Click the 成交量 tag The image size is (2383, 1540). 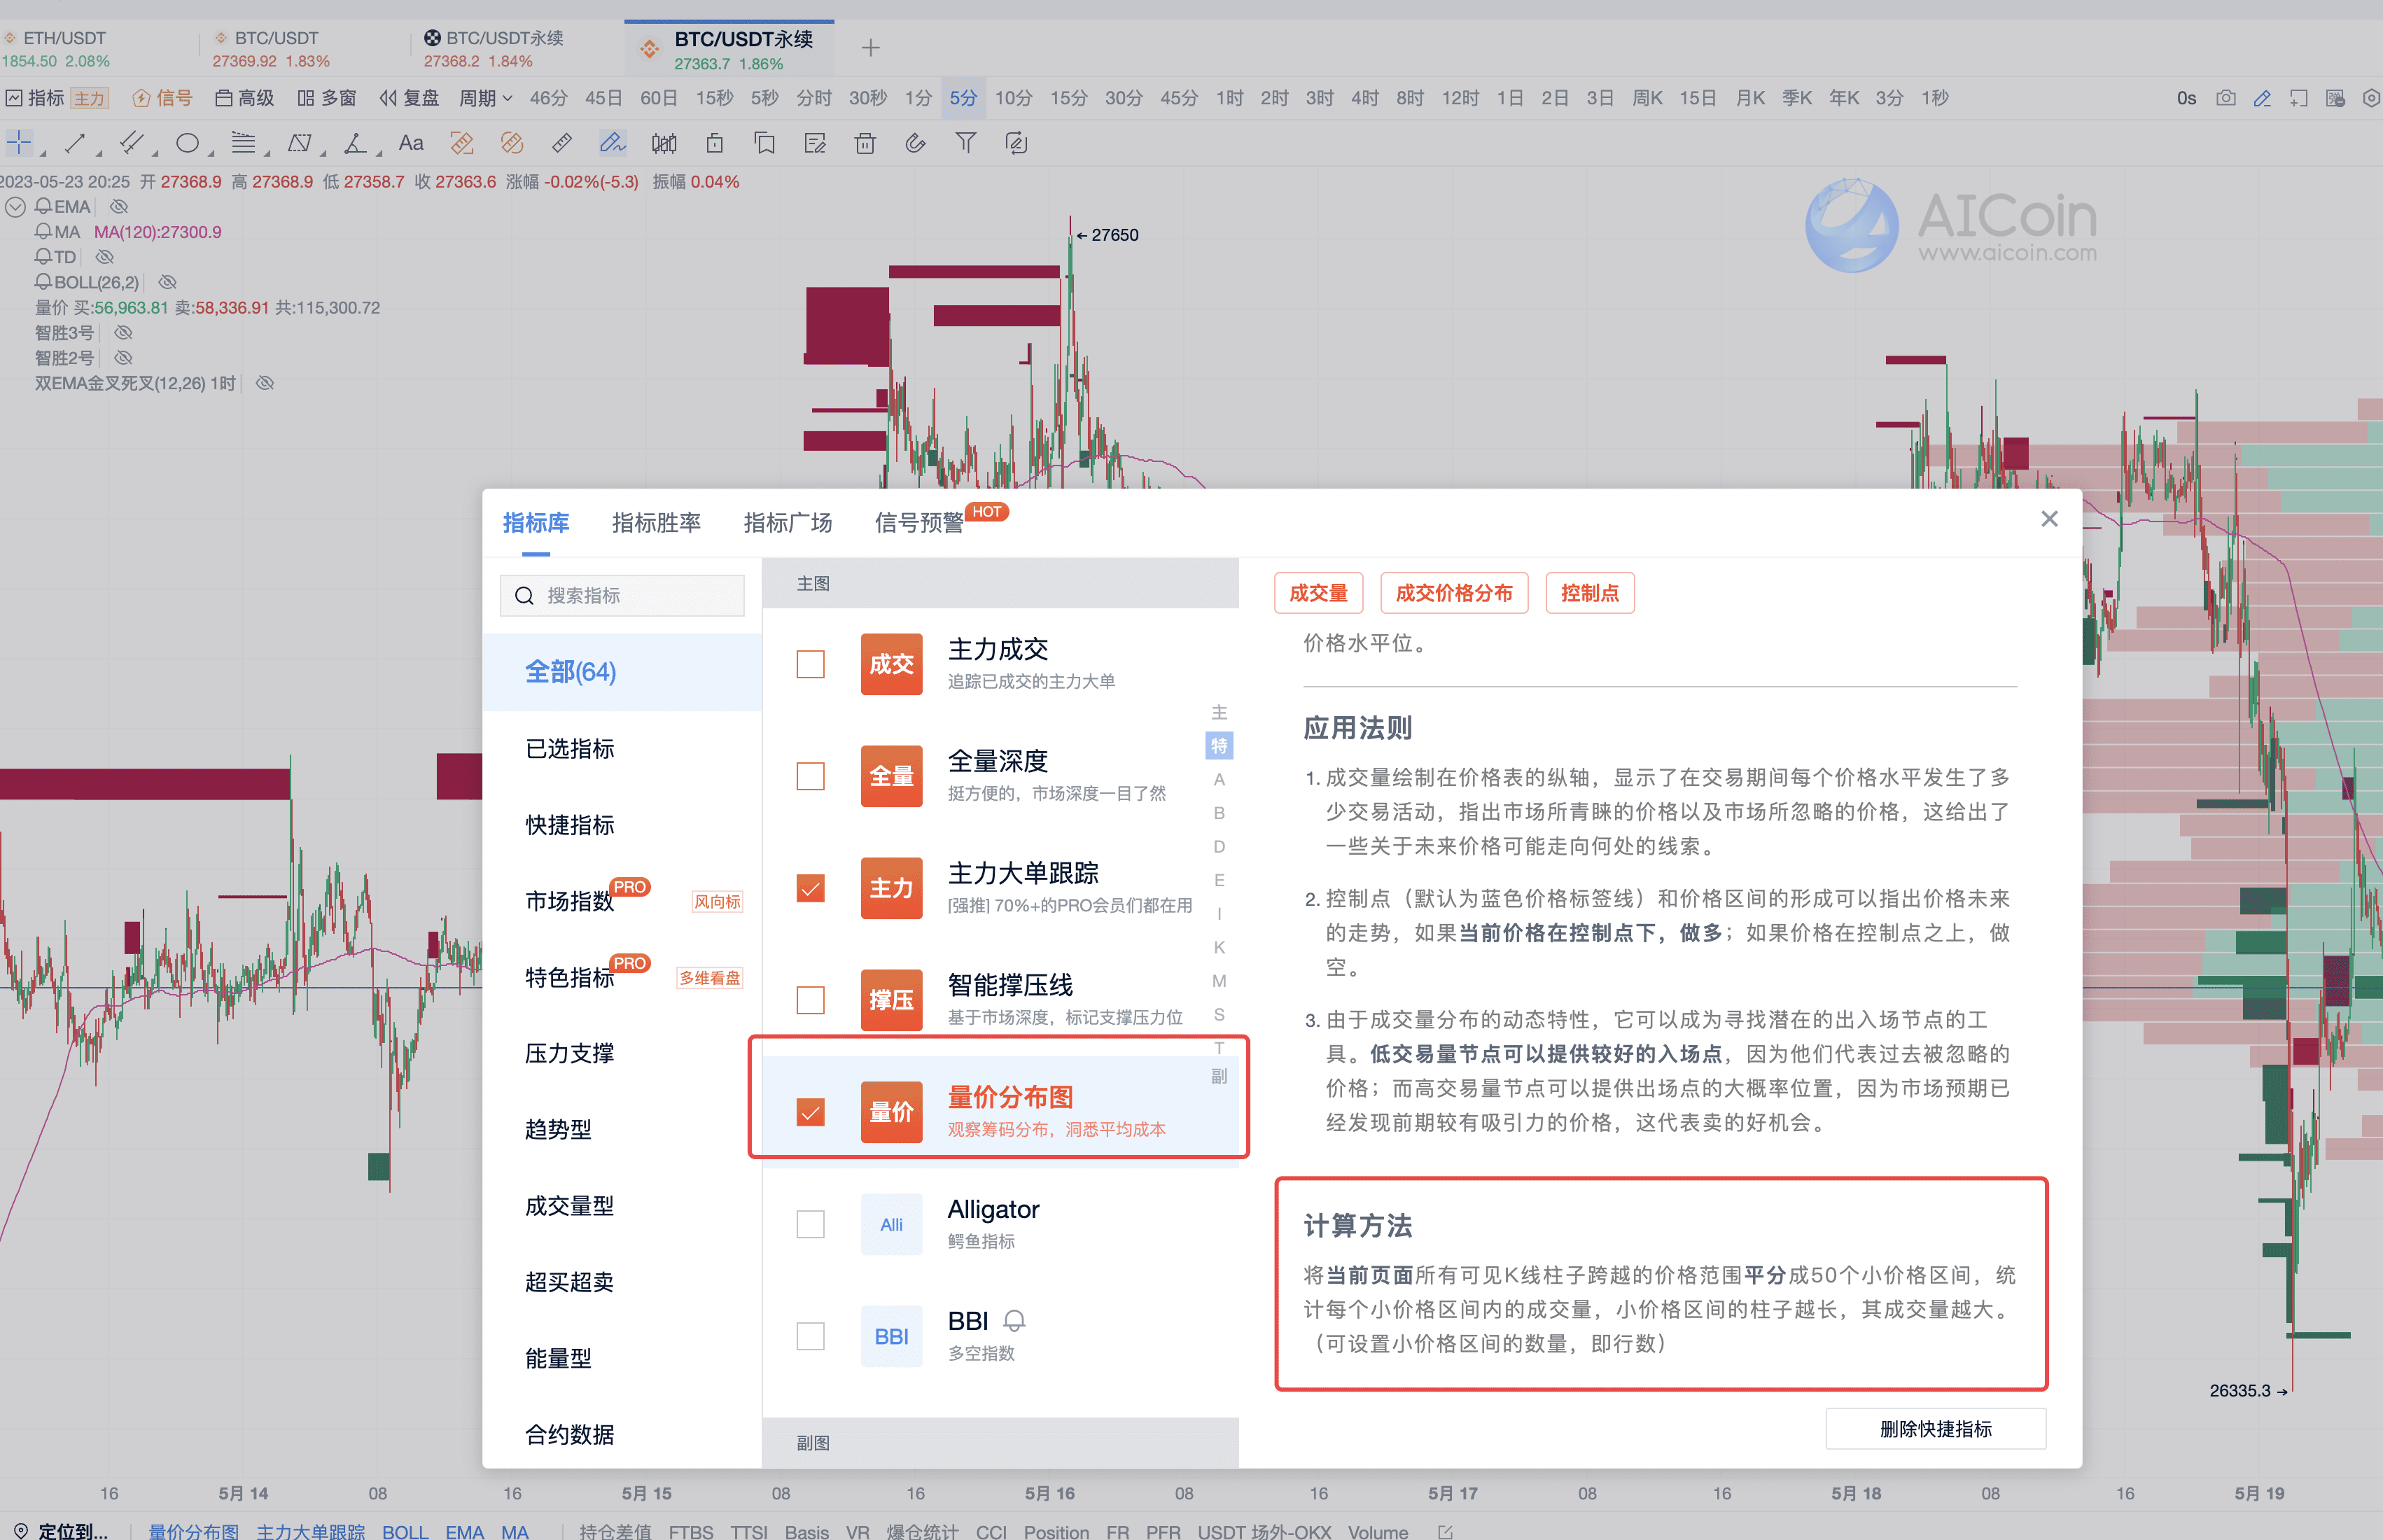click(x=1318, y=593)
